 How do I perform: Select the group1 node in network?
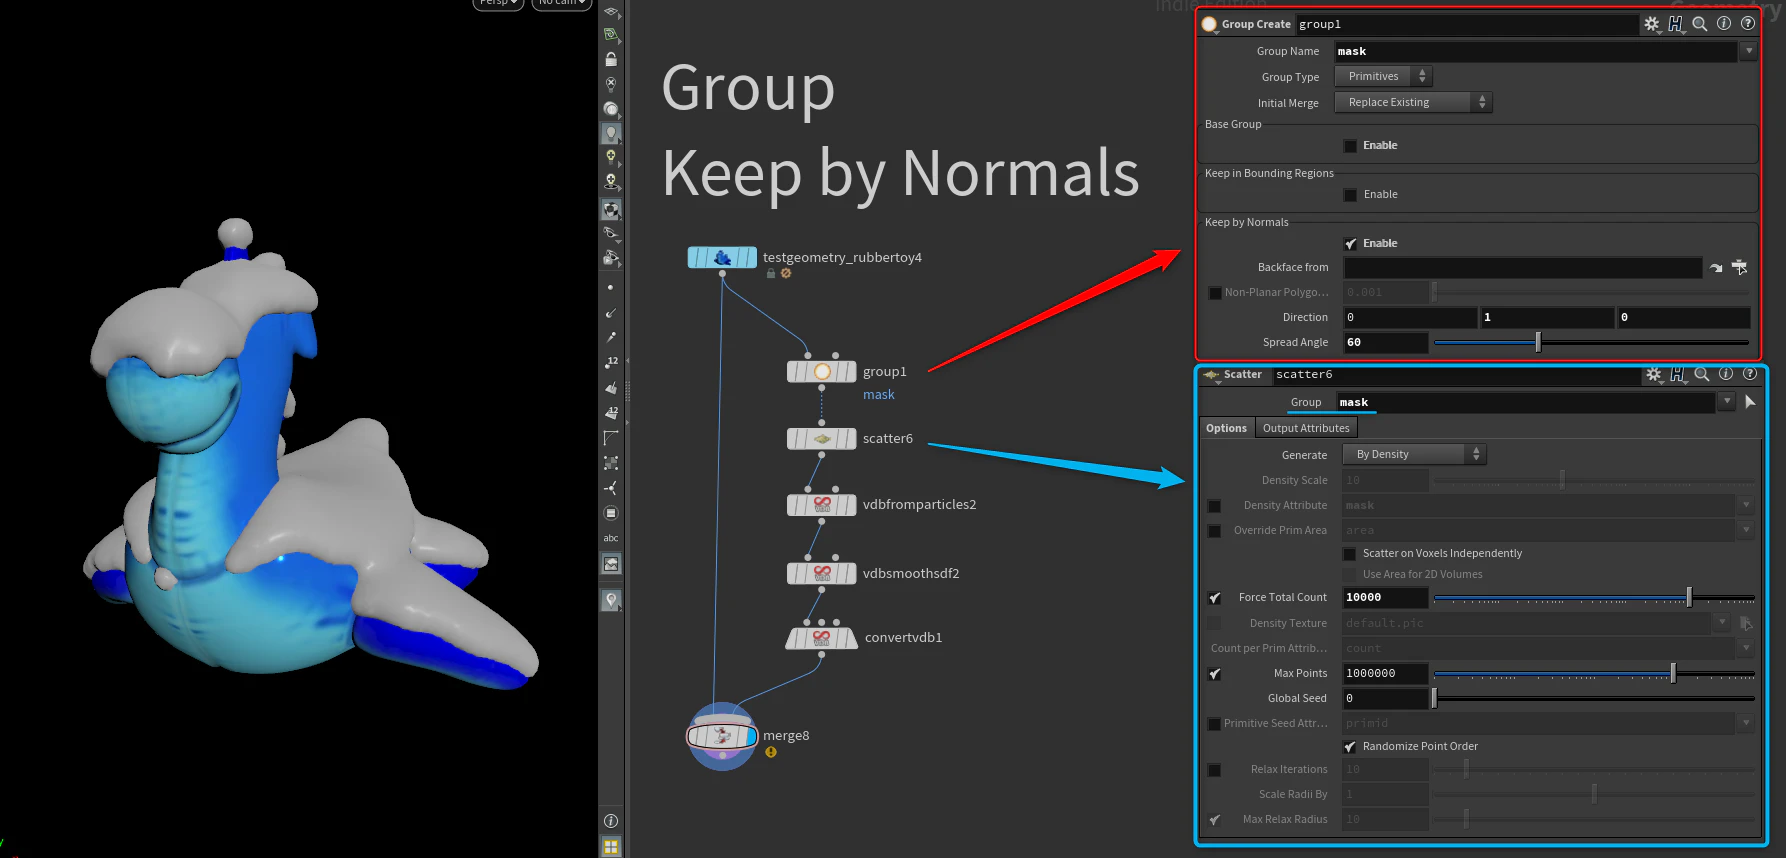coord(822,372)
